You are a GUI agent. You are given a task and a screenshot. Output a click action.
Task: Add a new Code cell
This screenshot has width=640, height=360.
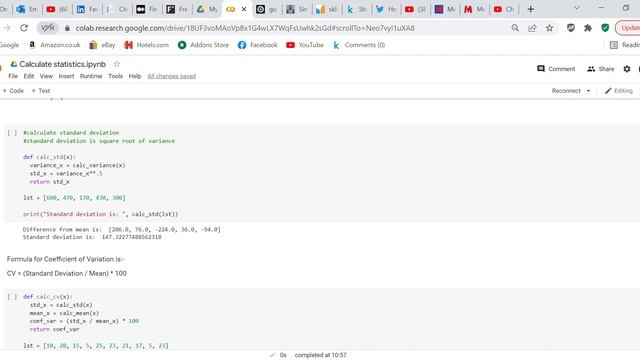[x=13, y=91]
